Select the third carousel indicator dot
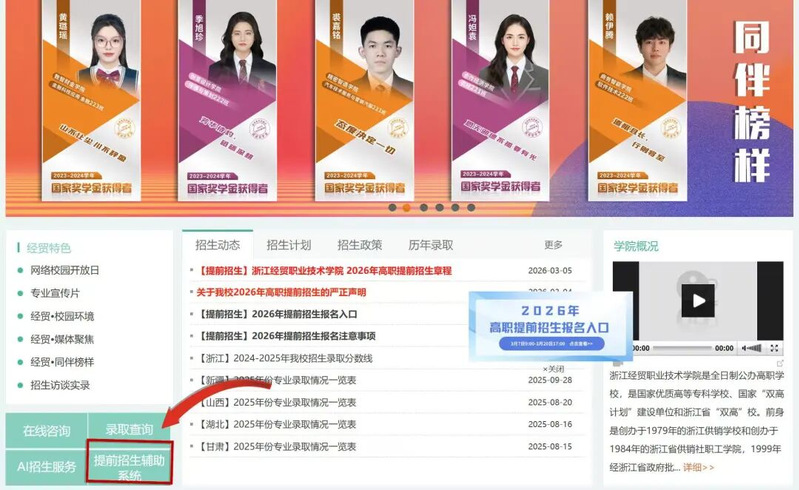799x490 pixels. pyautogui.click(x=423, y=208)
